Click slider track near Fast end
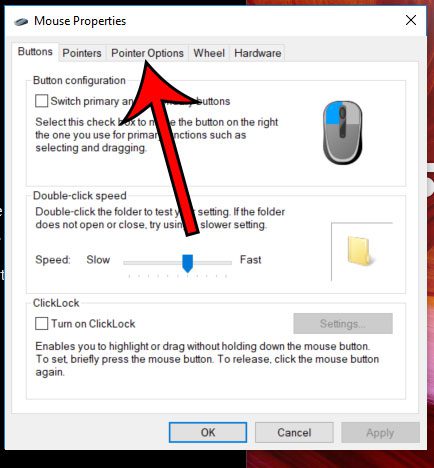Screen dimensions: 434x468 coord(225,263)
